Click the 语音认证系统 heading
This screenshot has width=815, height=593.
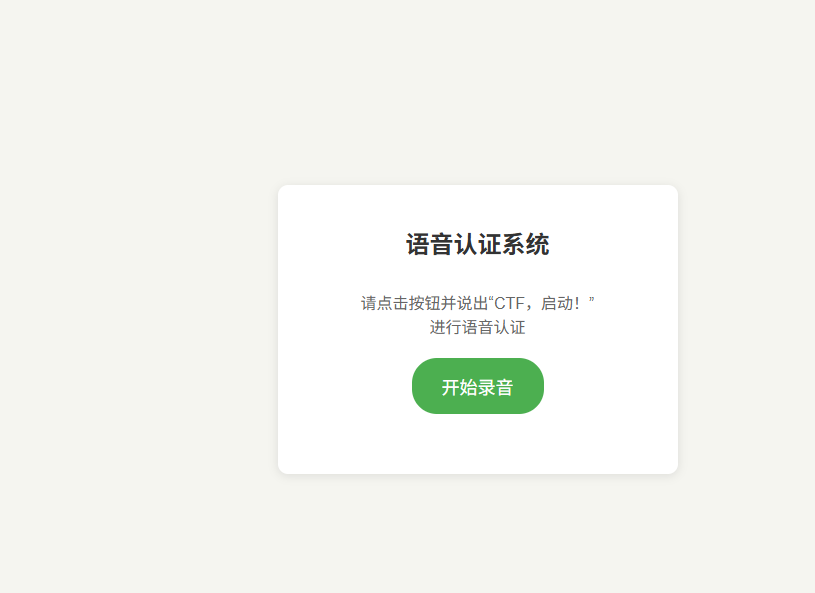click(x=478, y=244)
